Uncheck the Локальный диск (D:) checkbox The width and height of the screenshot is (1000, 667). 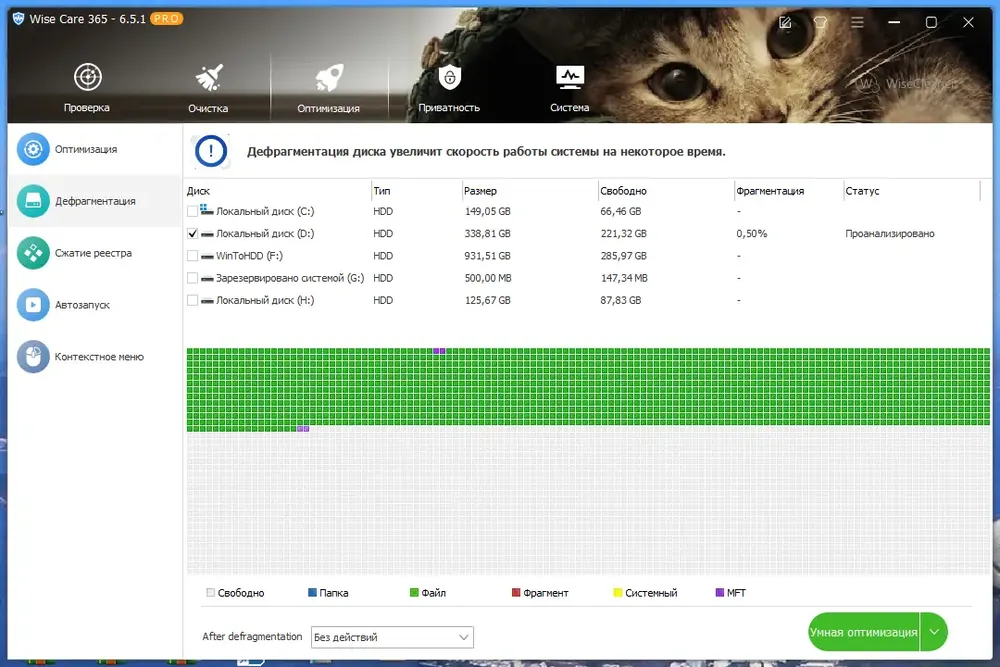click(x=192, y=233)
